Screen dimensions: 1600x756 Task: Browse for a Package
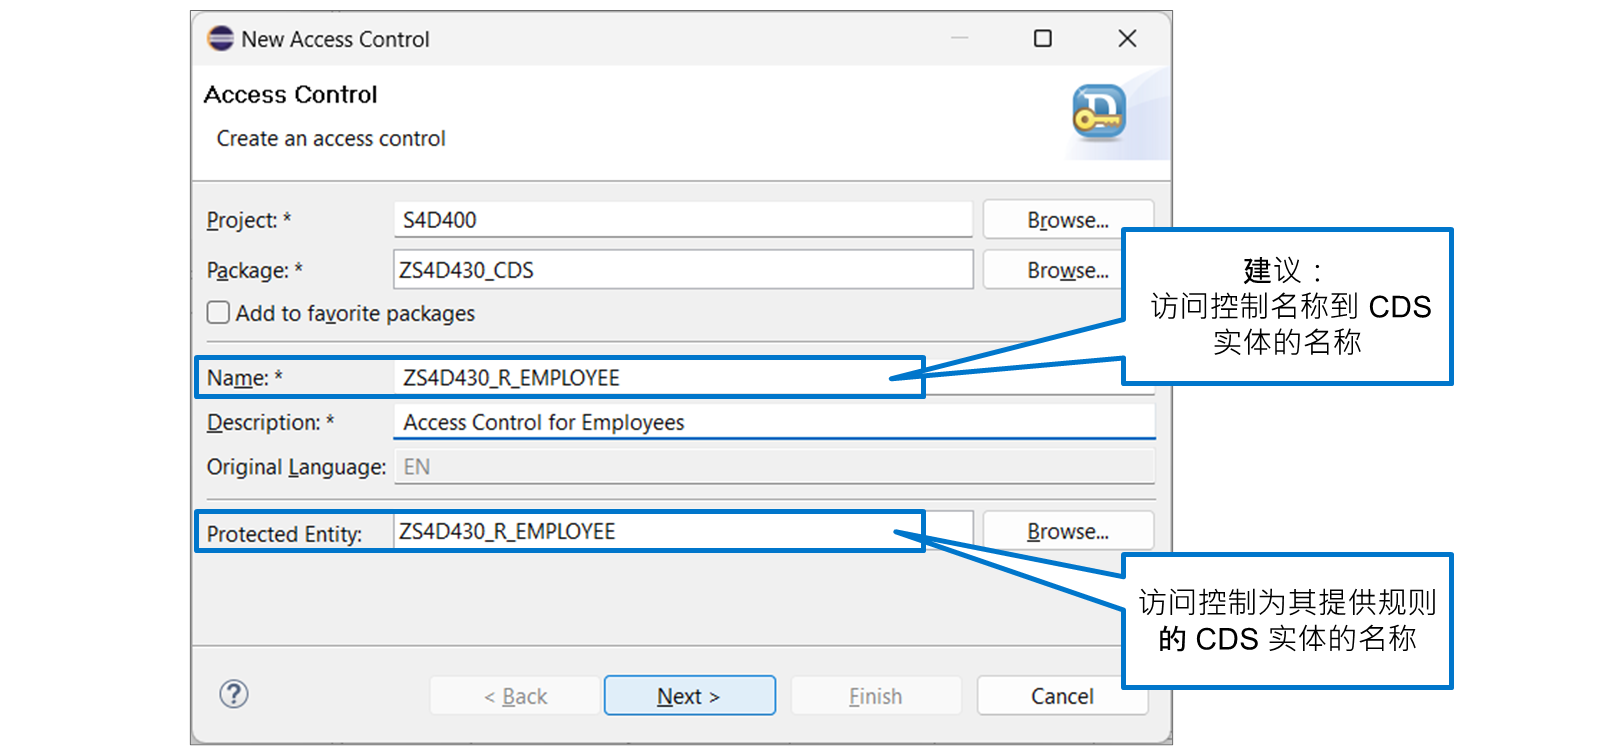pos(1068,270)
